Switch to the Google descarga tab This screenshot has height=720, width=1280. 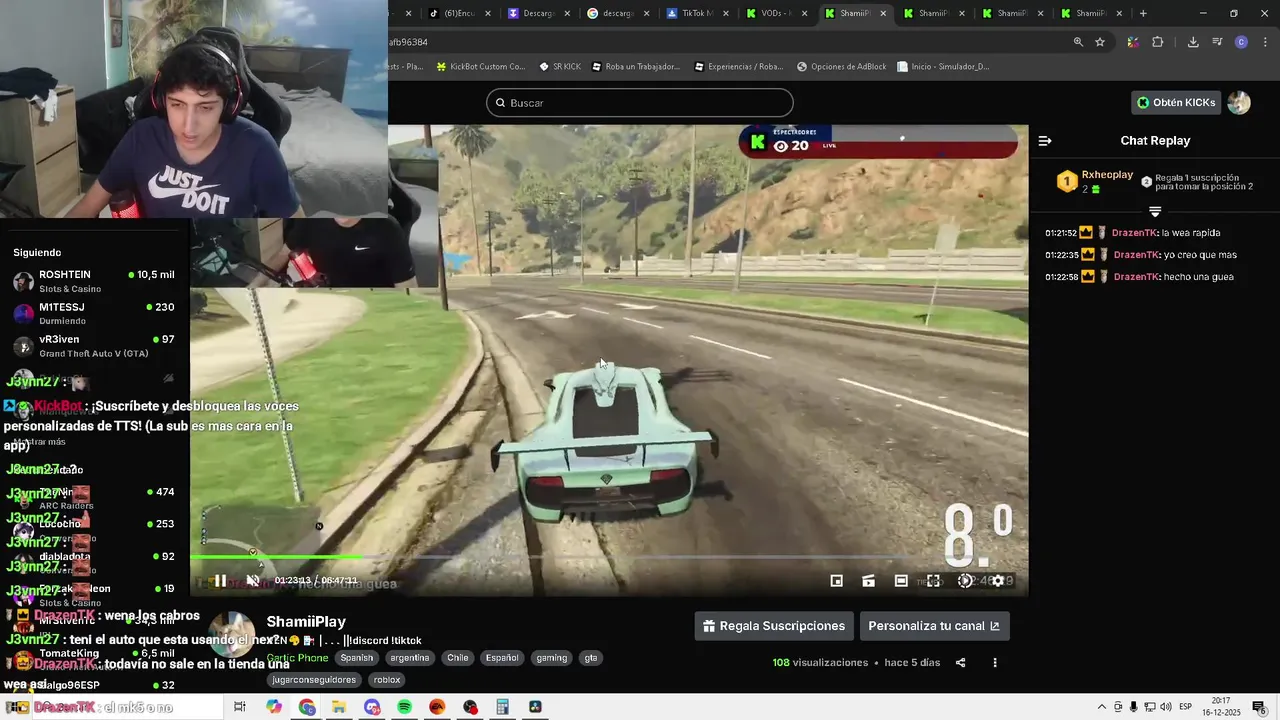click(617, 13)
